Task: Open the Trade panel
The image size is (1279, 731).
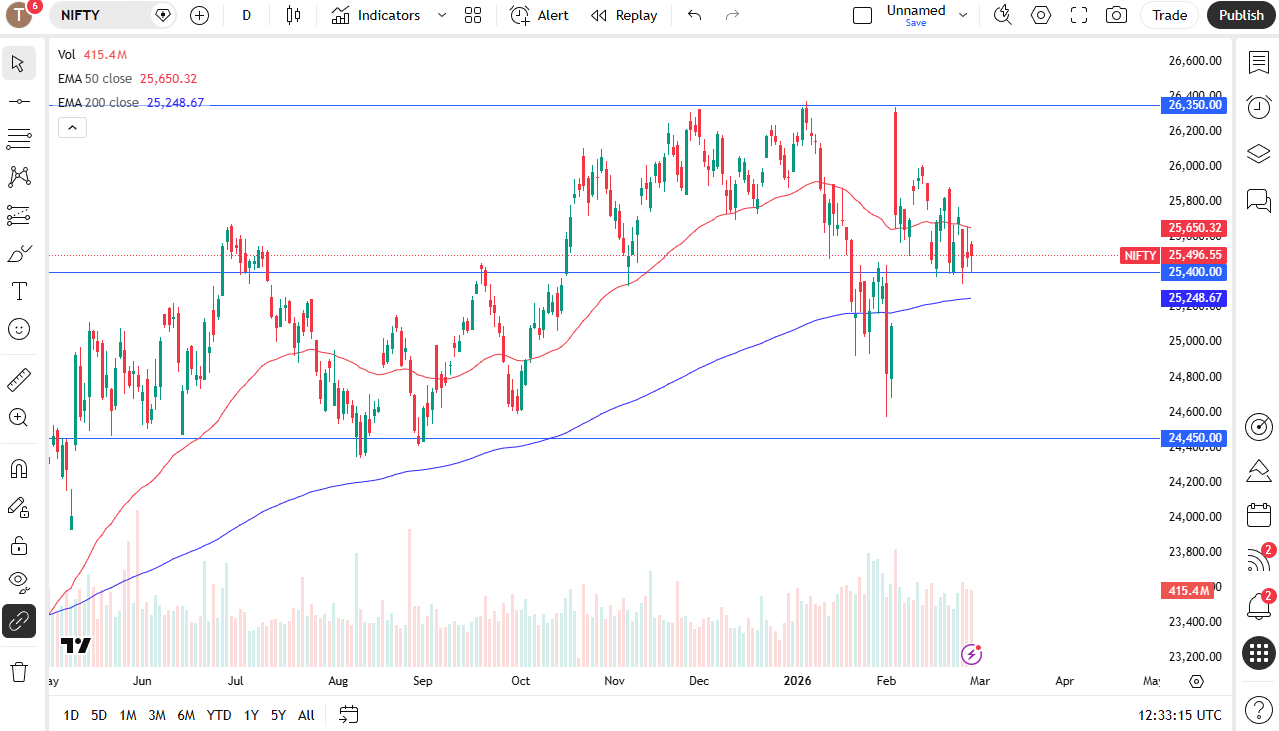Action: [1169, 15]
